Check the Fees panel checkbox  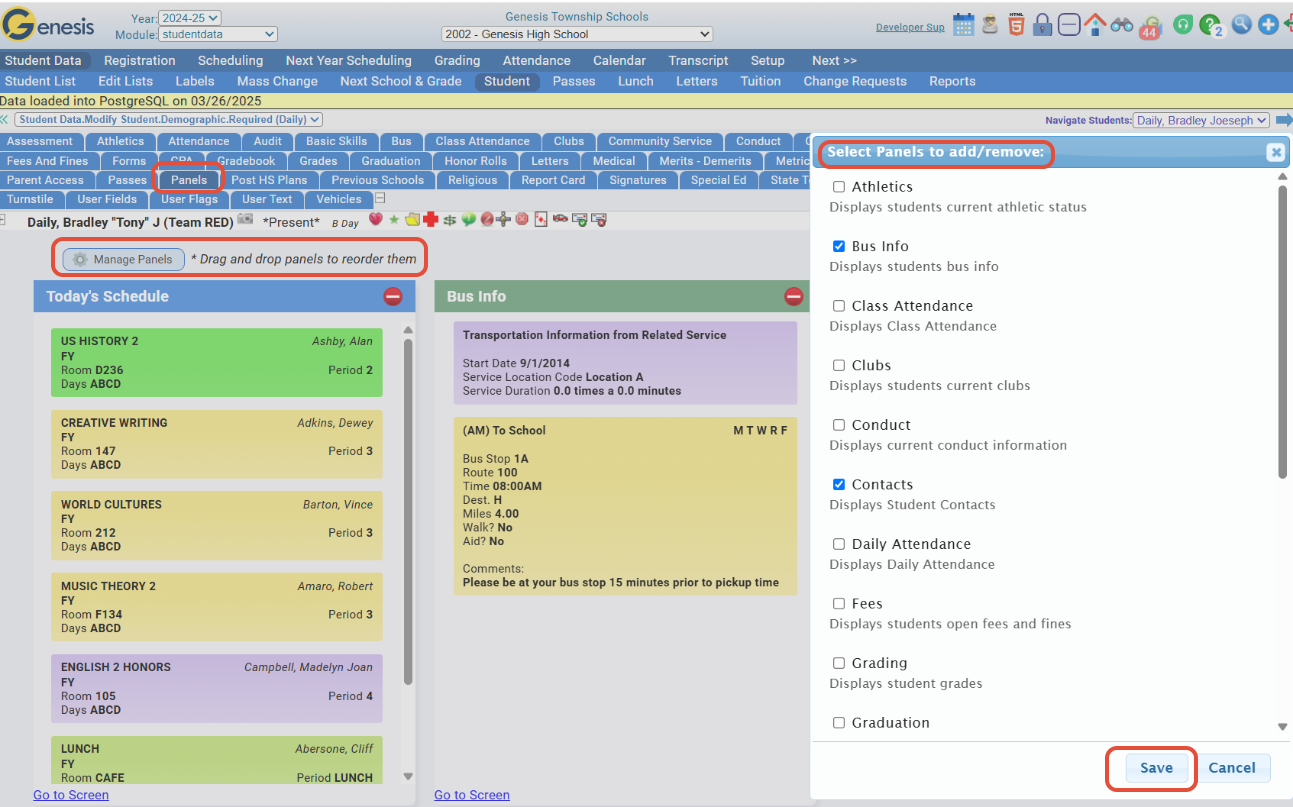(x=839, y=603)
